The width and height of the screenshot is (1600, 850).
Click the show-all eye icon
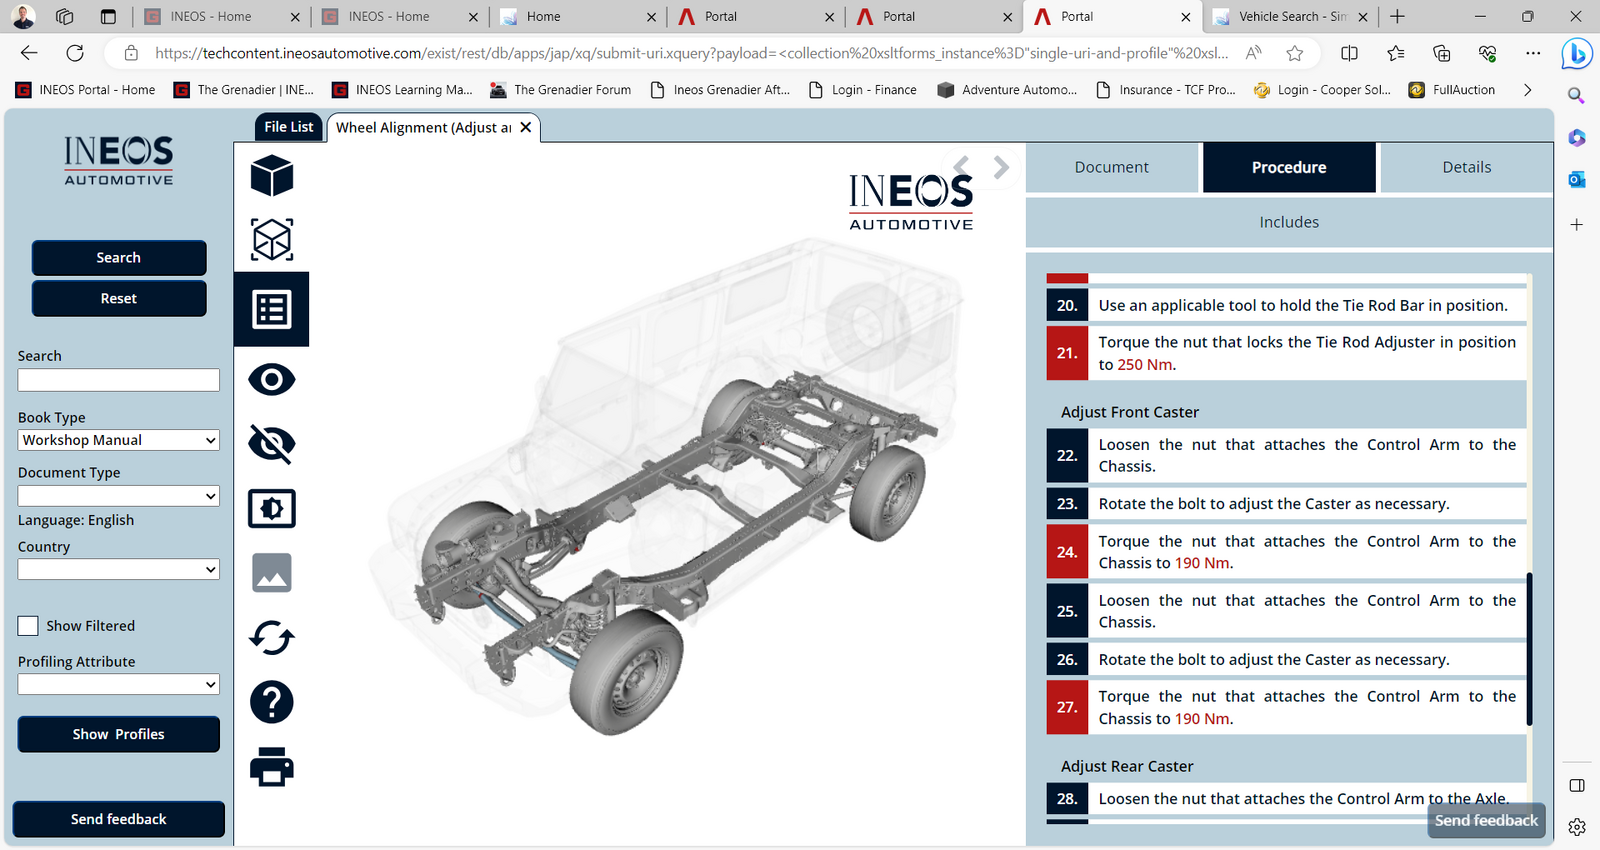[271, 379]
